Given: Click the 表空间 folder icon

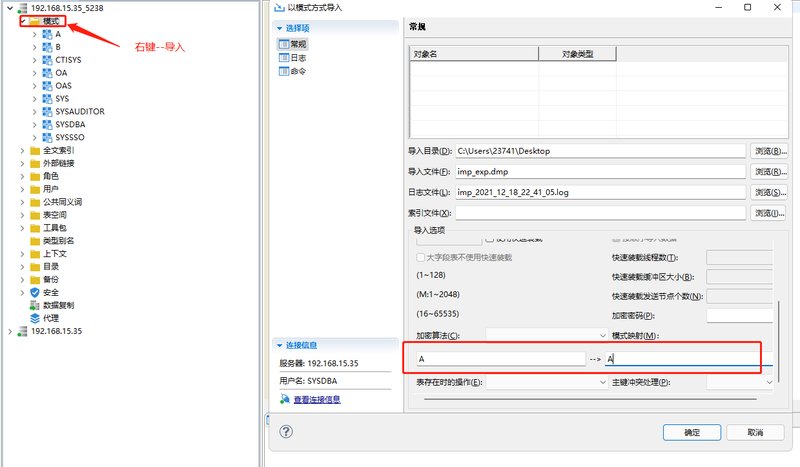Looking at the screenshot, I should (x=35, y=215).
